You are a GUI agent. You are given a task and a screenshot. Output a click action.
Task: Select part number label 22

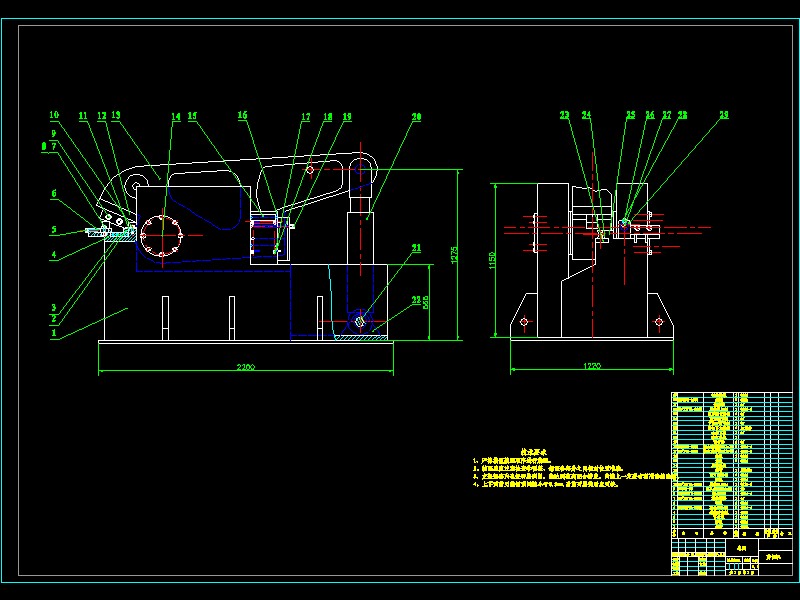point(416,300)
